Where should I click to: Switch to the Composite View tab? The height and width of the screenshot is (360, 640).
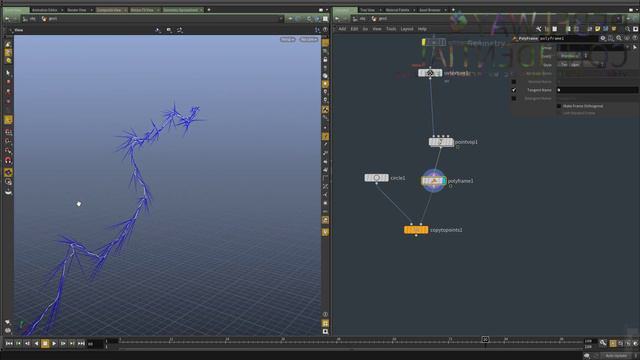click(109, 10)
